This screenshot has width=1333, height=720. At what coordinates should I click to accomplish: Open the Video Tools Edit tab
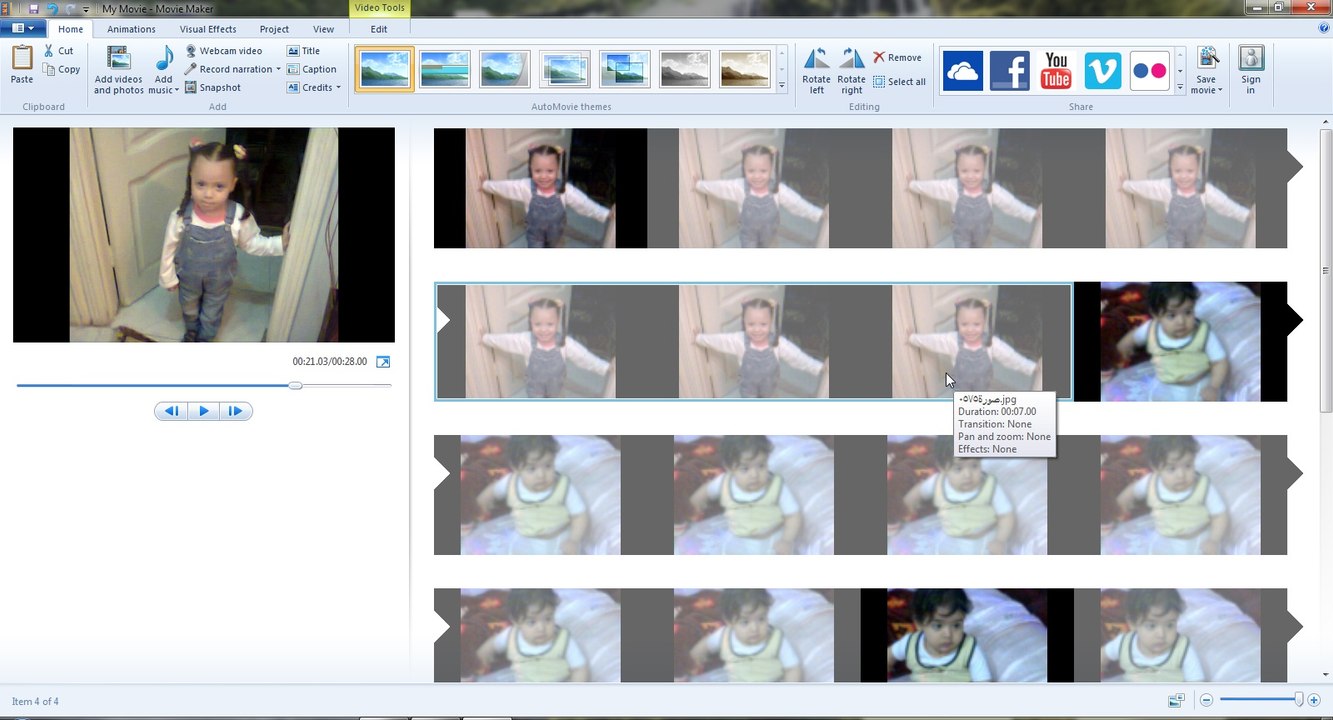point(379,29)
